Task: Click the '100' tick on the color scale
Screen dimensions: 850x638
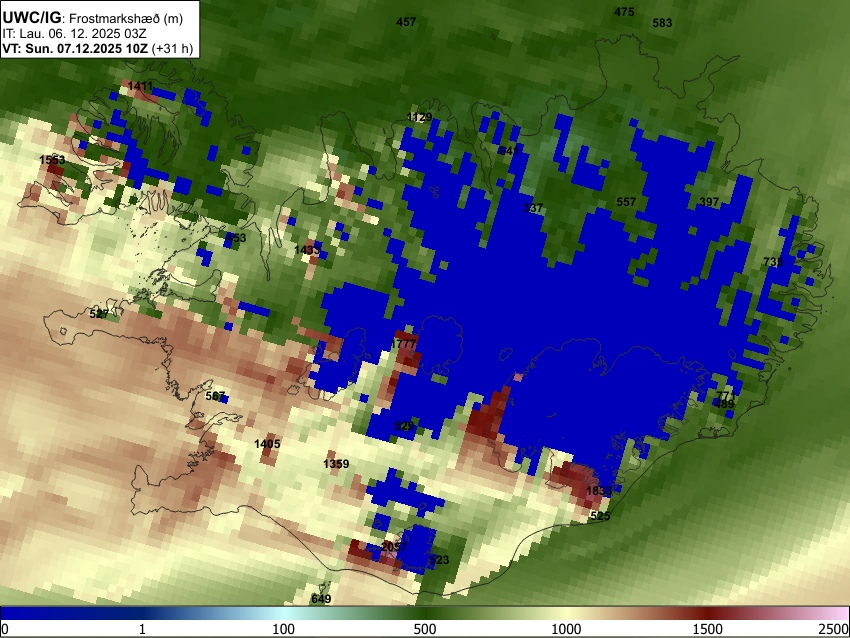Action: click(284, 629)
